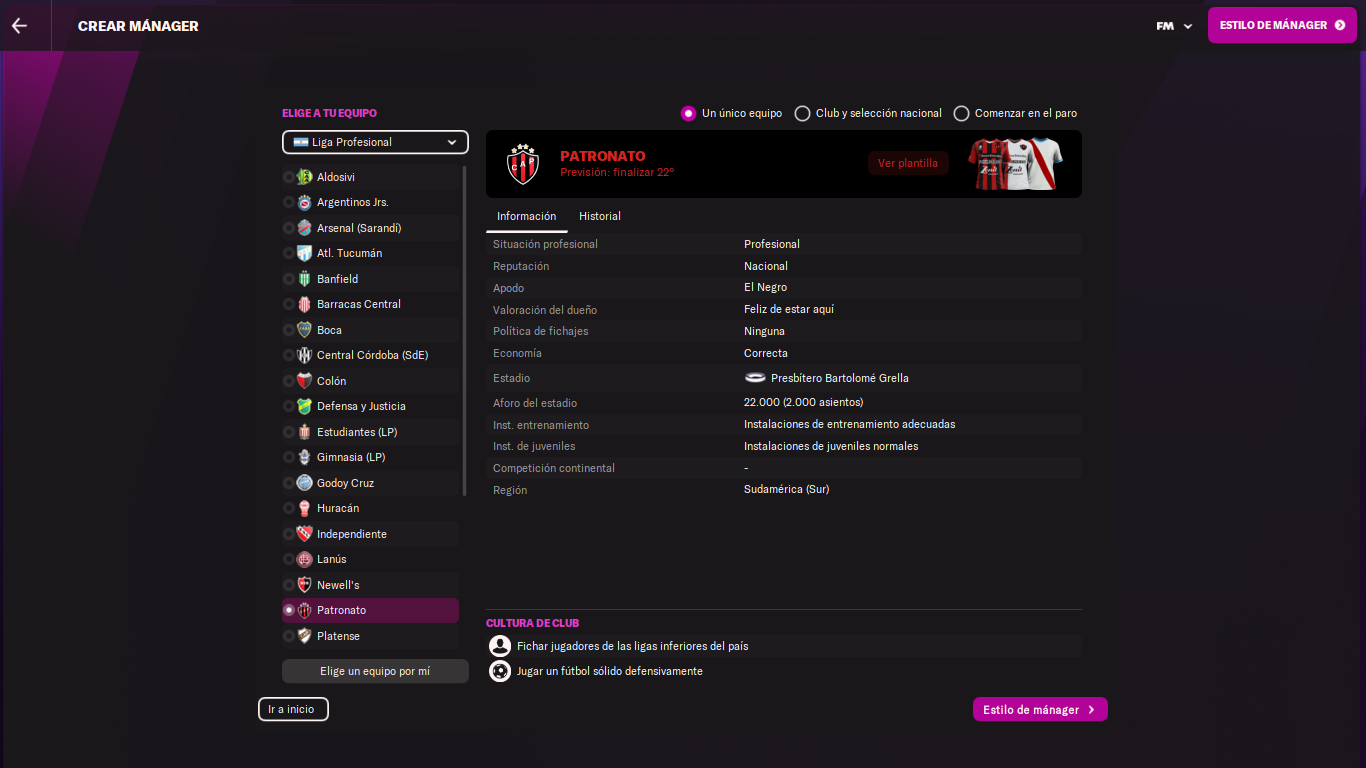Click the Newell's team name
The width and height of the screenshot is (1366, 768).
(338, 585)
